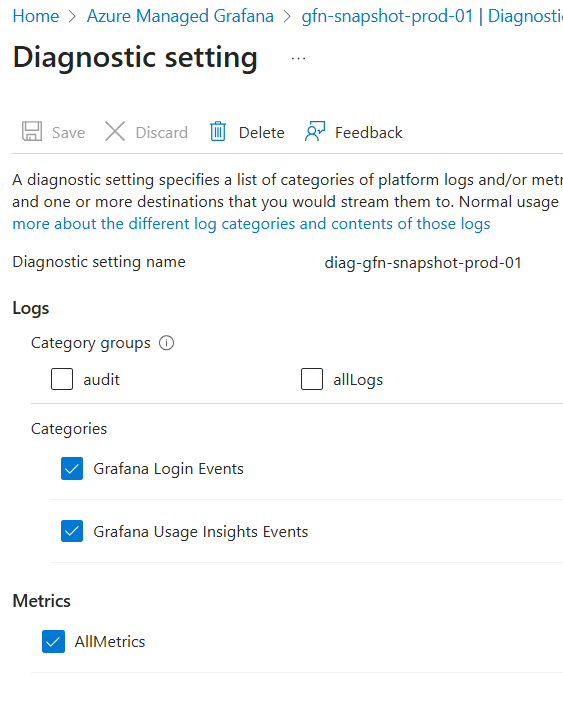Go to Home breadcrumb
The height and width of the screenshot is (706, 563).
coord(36,16)
